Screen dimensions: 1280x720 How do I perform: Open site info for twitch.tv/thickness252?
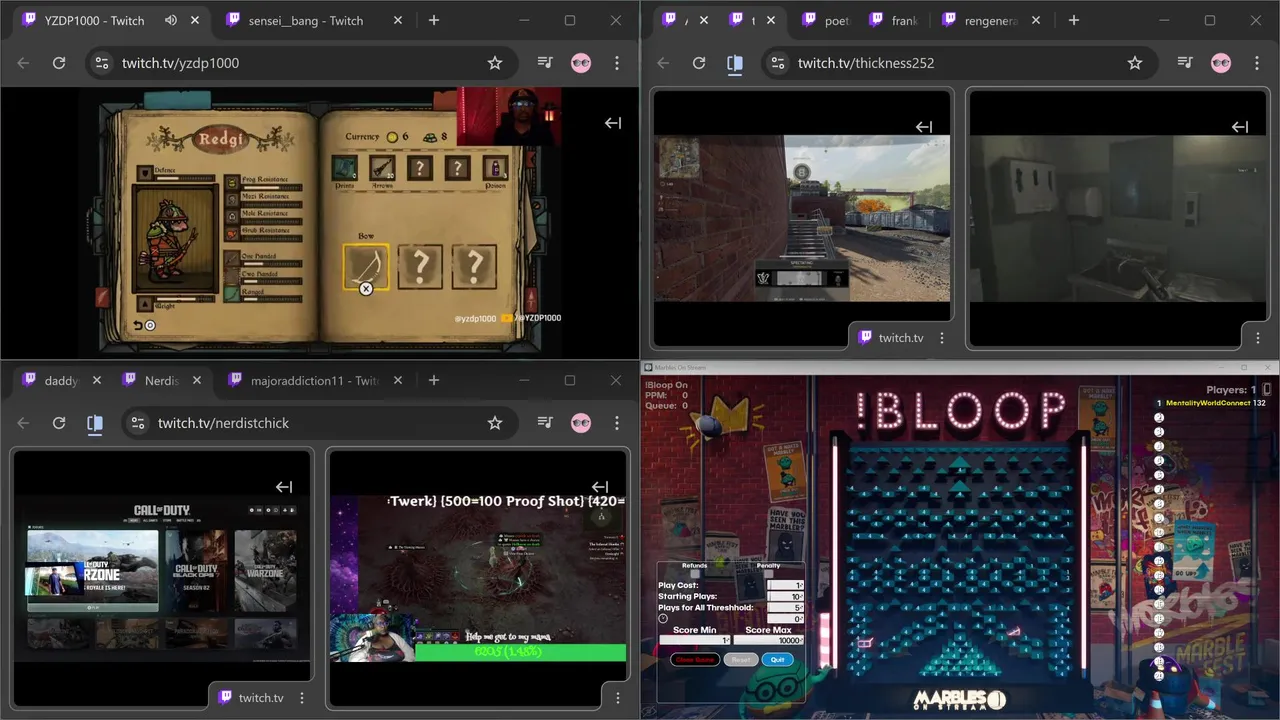coord(777,63)
